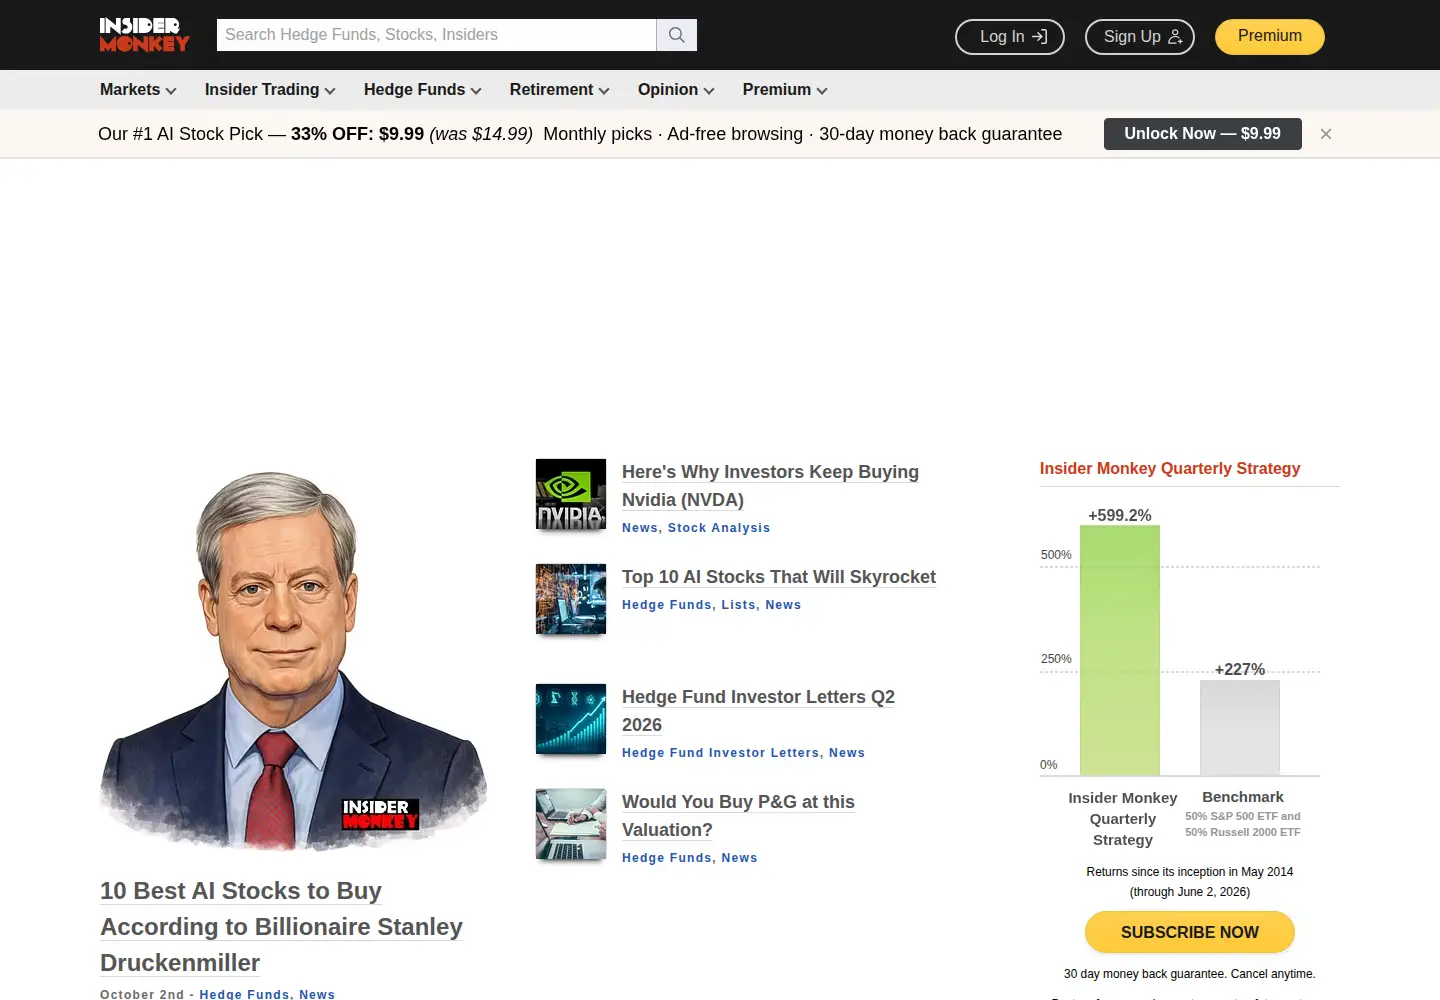Click Hedge Fund Investor Letters category tag
1440x1000 pixels.
(720, 753)
